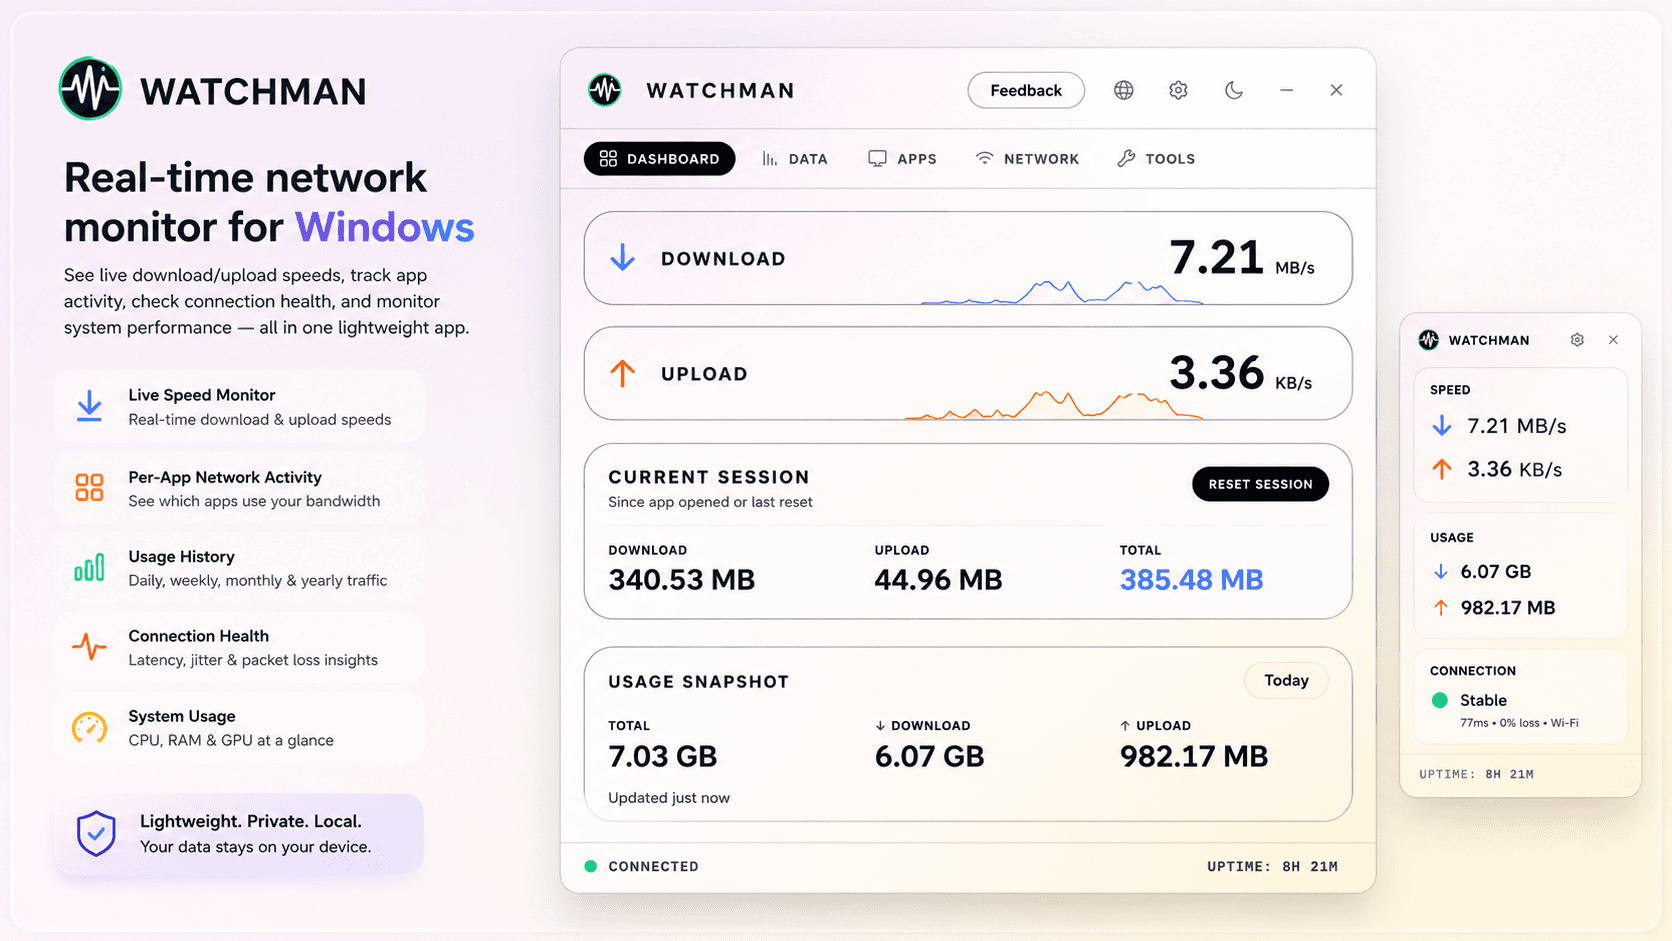Close the mini Watchman widget
This screenshot has width=1672, height=941.
[x=1613, y=340]
